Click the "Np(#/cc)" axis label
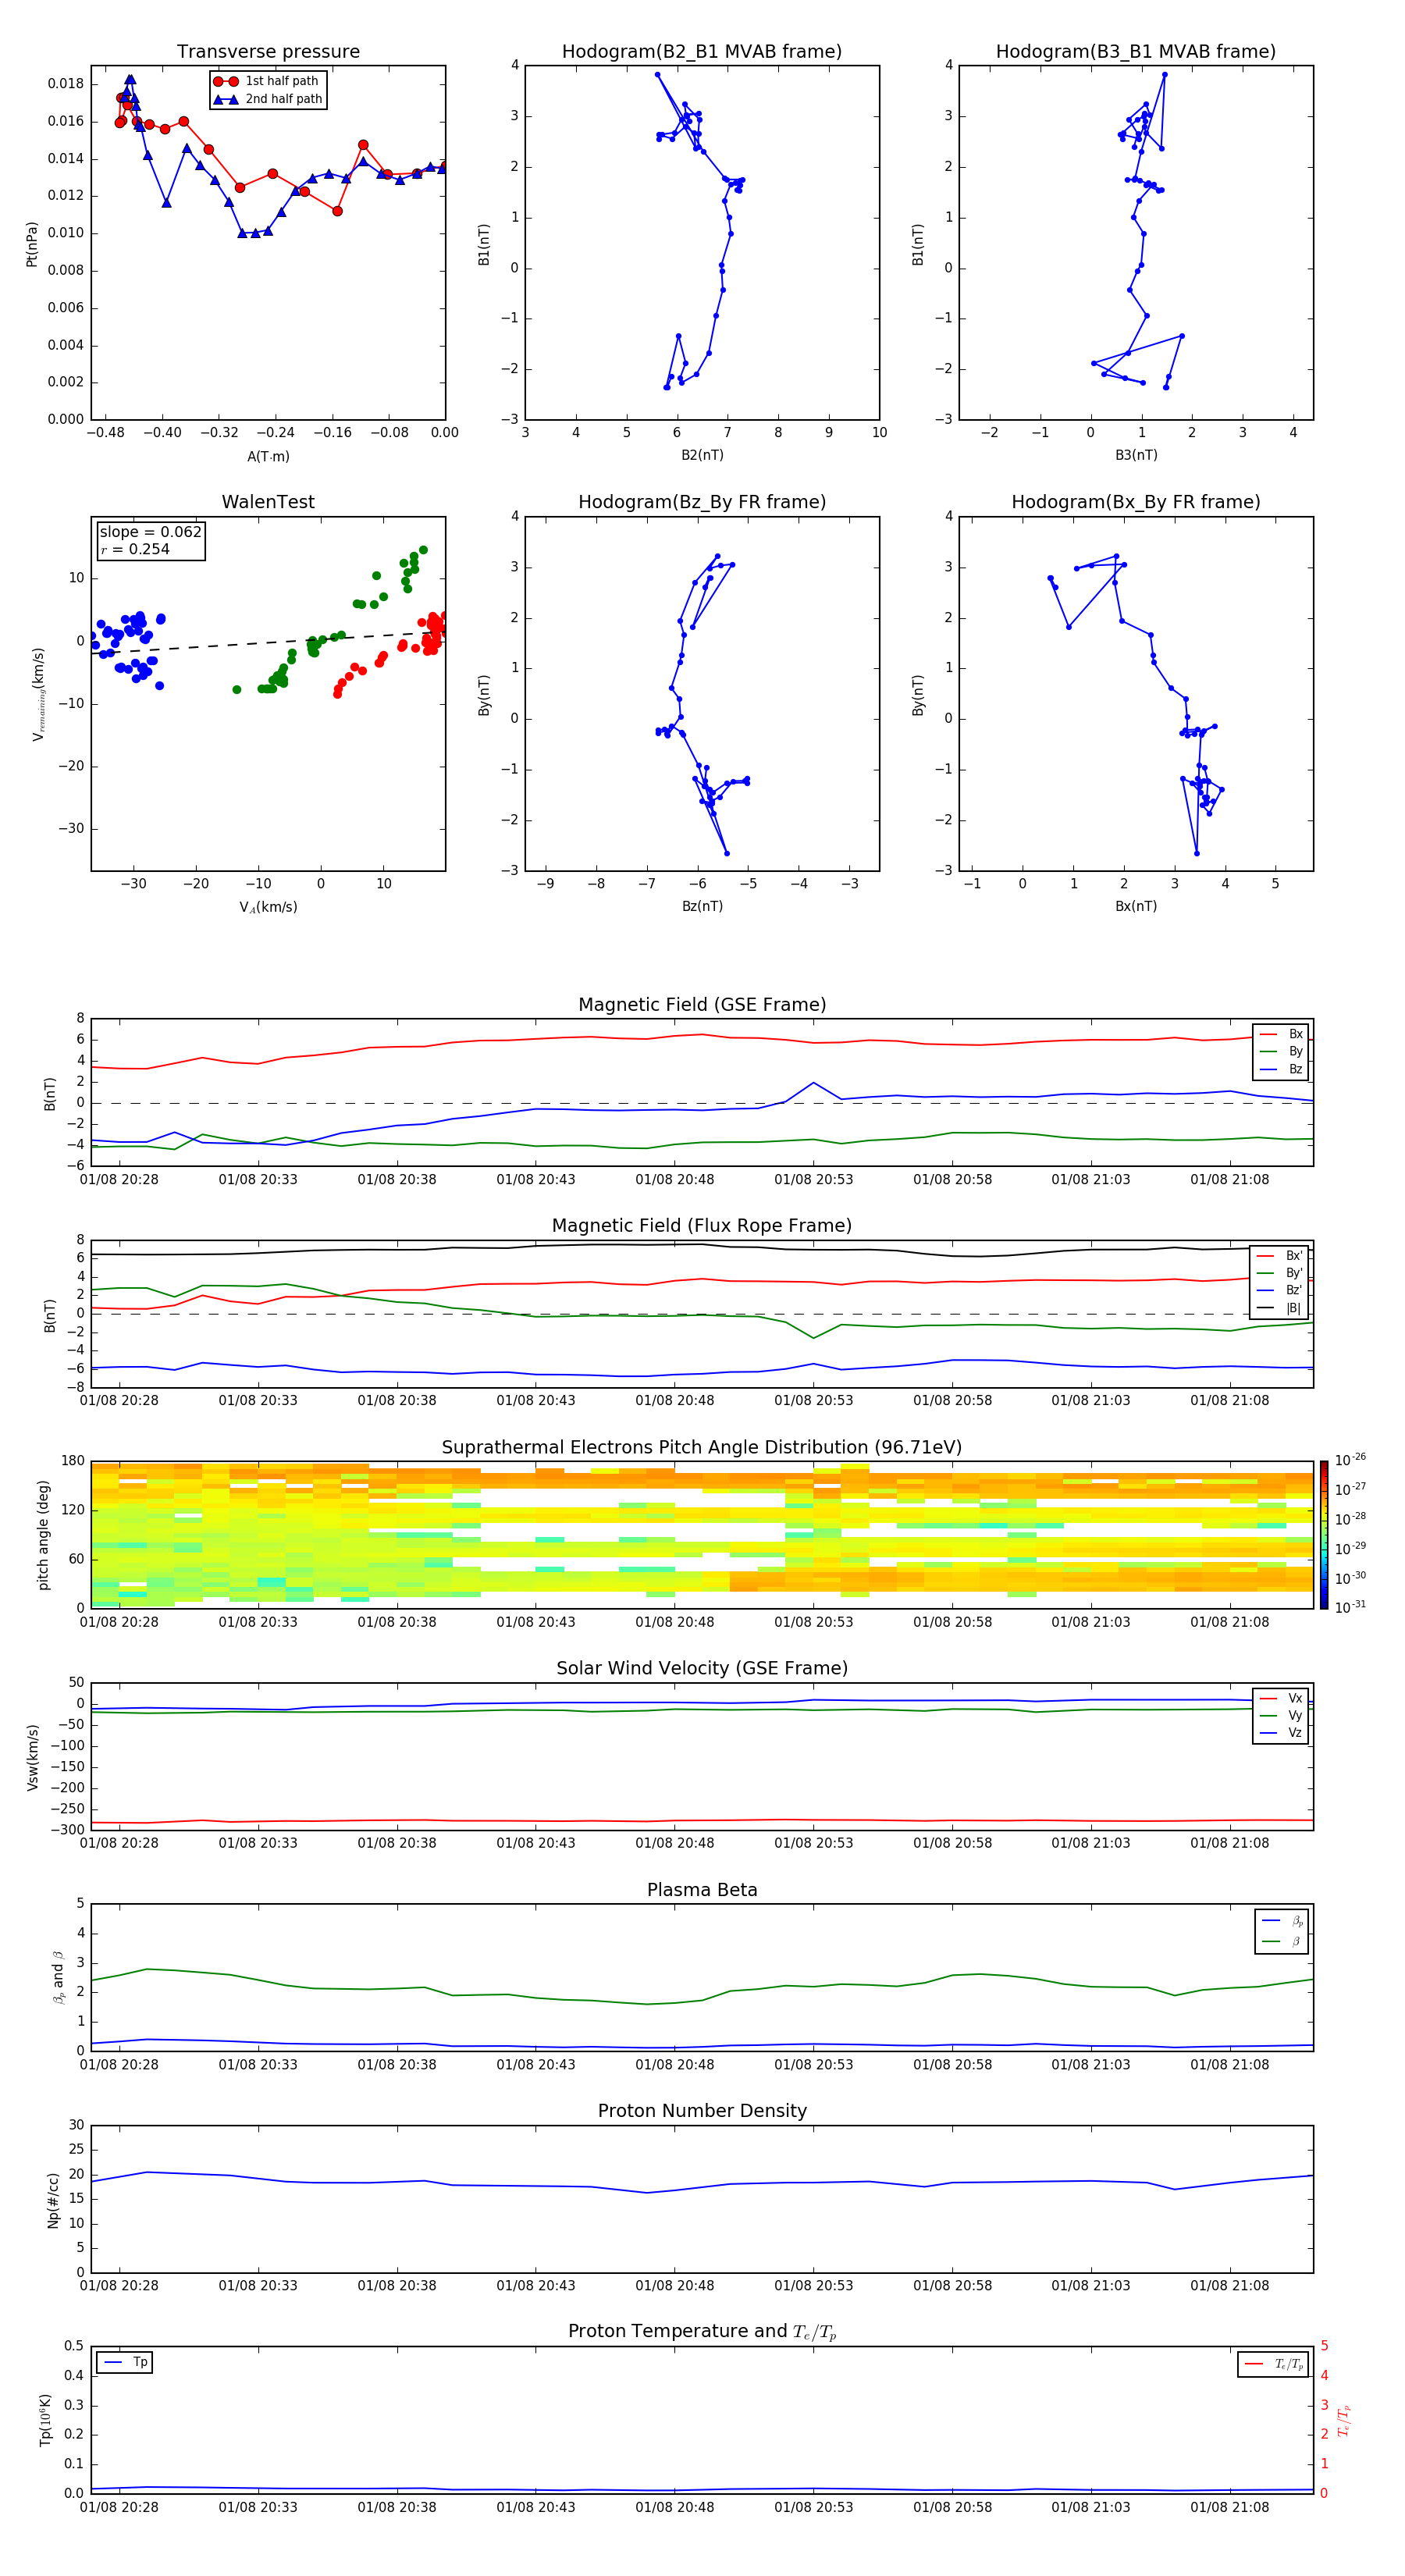The width and height of the screenshot is (1405, 2576). pyautogui.click(x=53, y=2200)
